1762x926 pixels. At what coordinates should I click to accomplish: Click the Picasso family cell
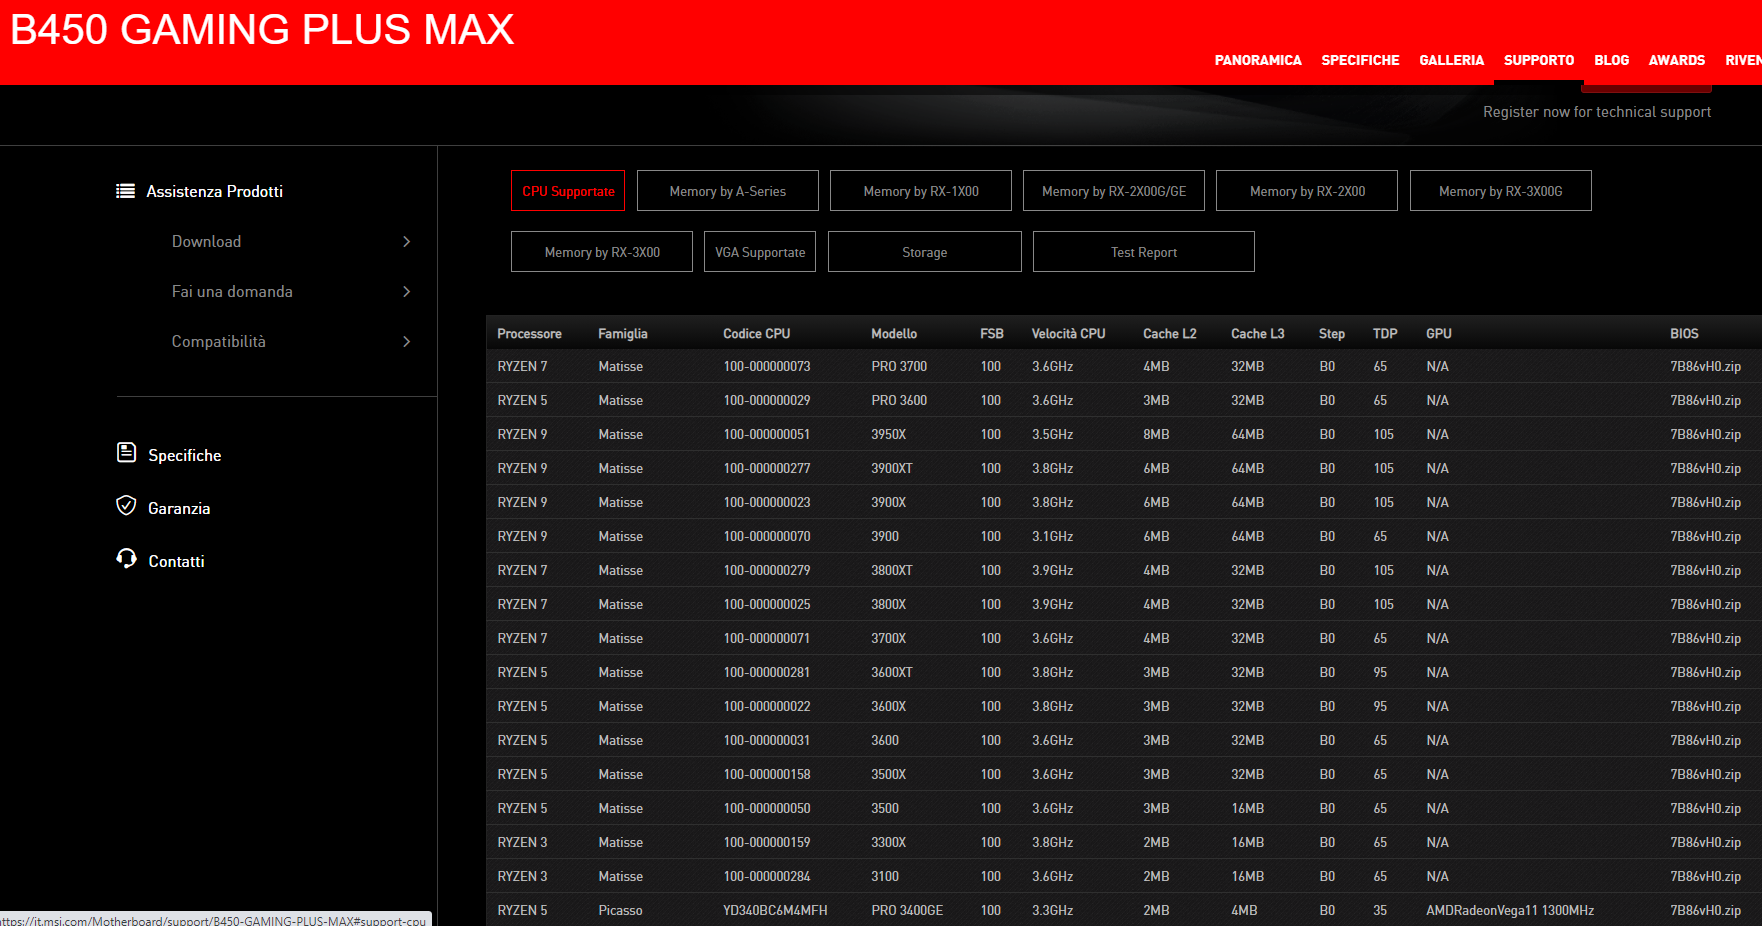click(620, 910)
